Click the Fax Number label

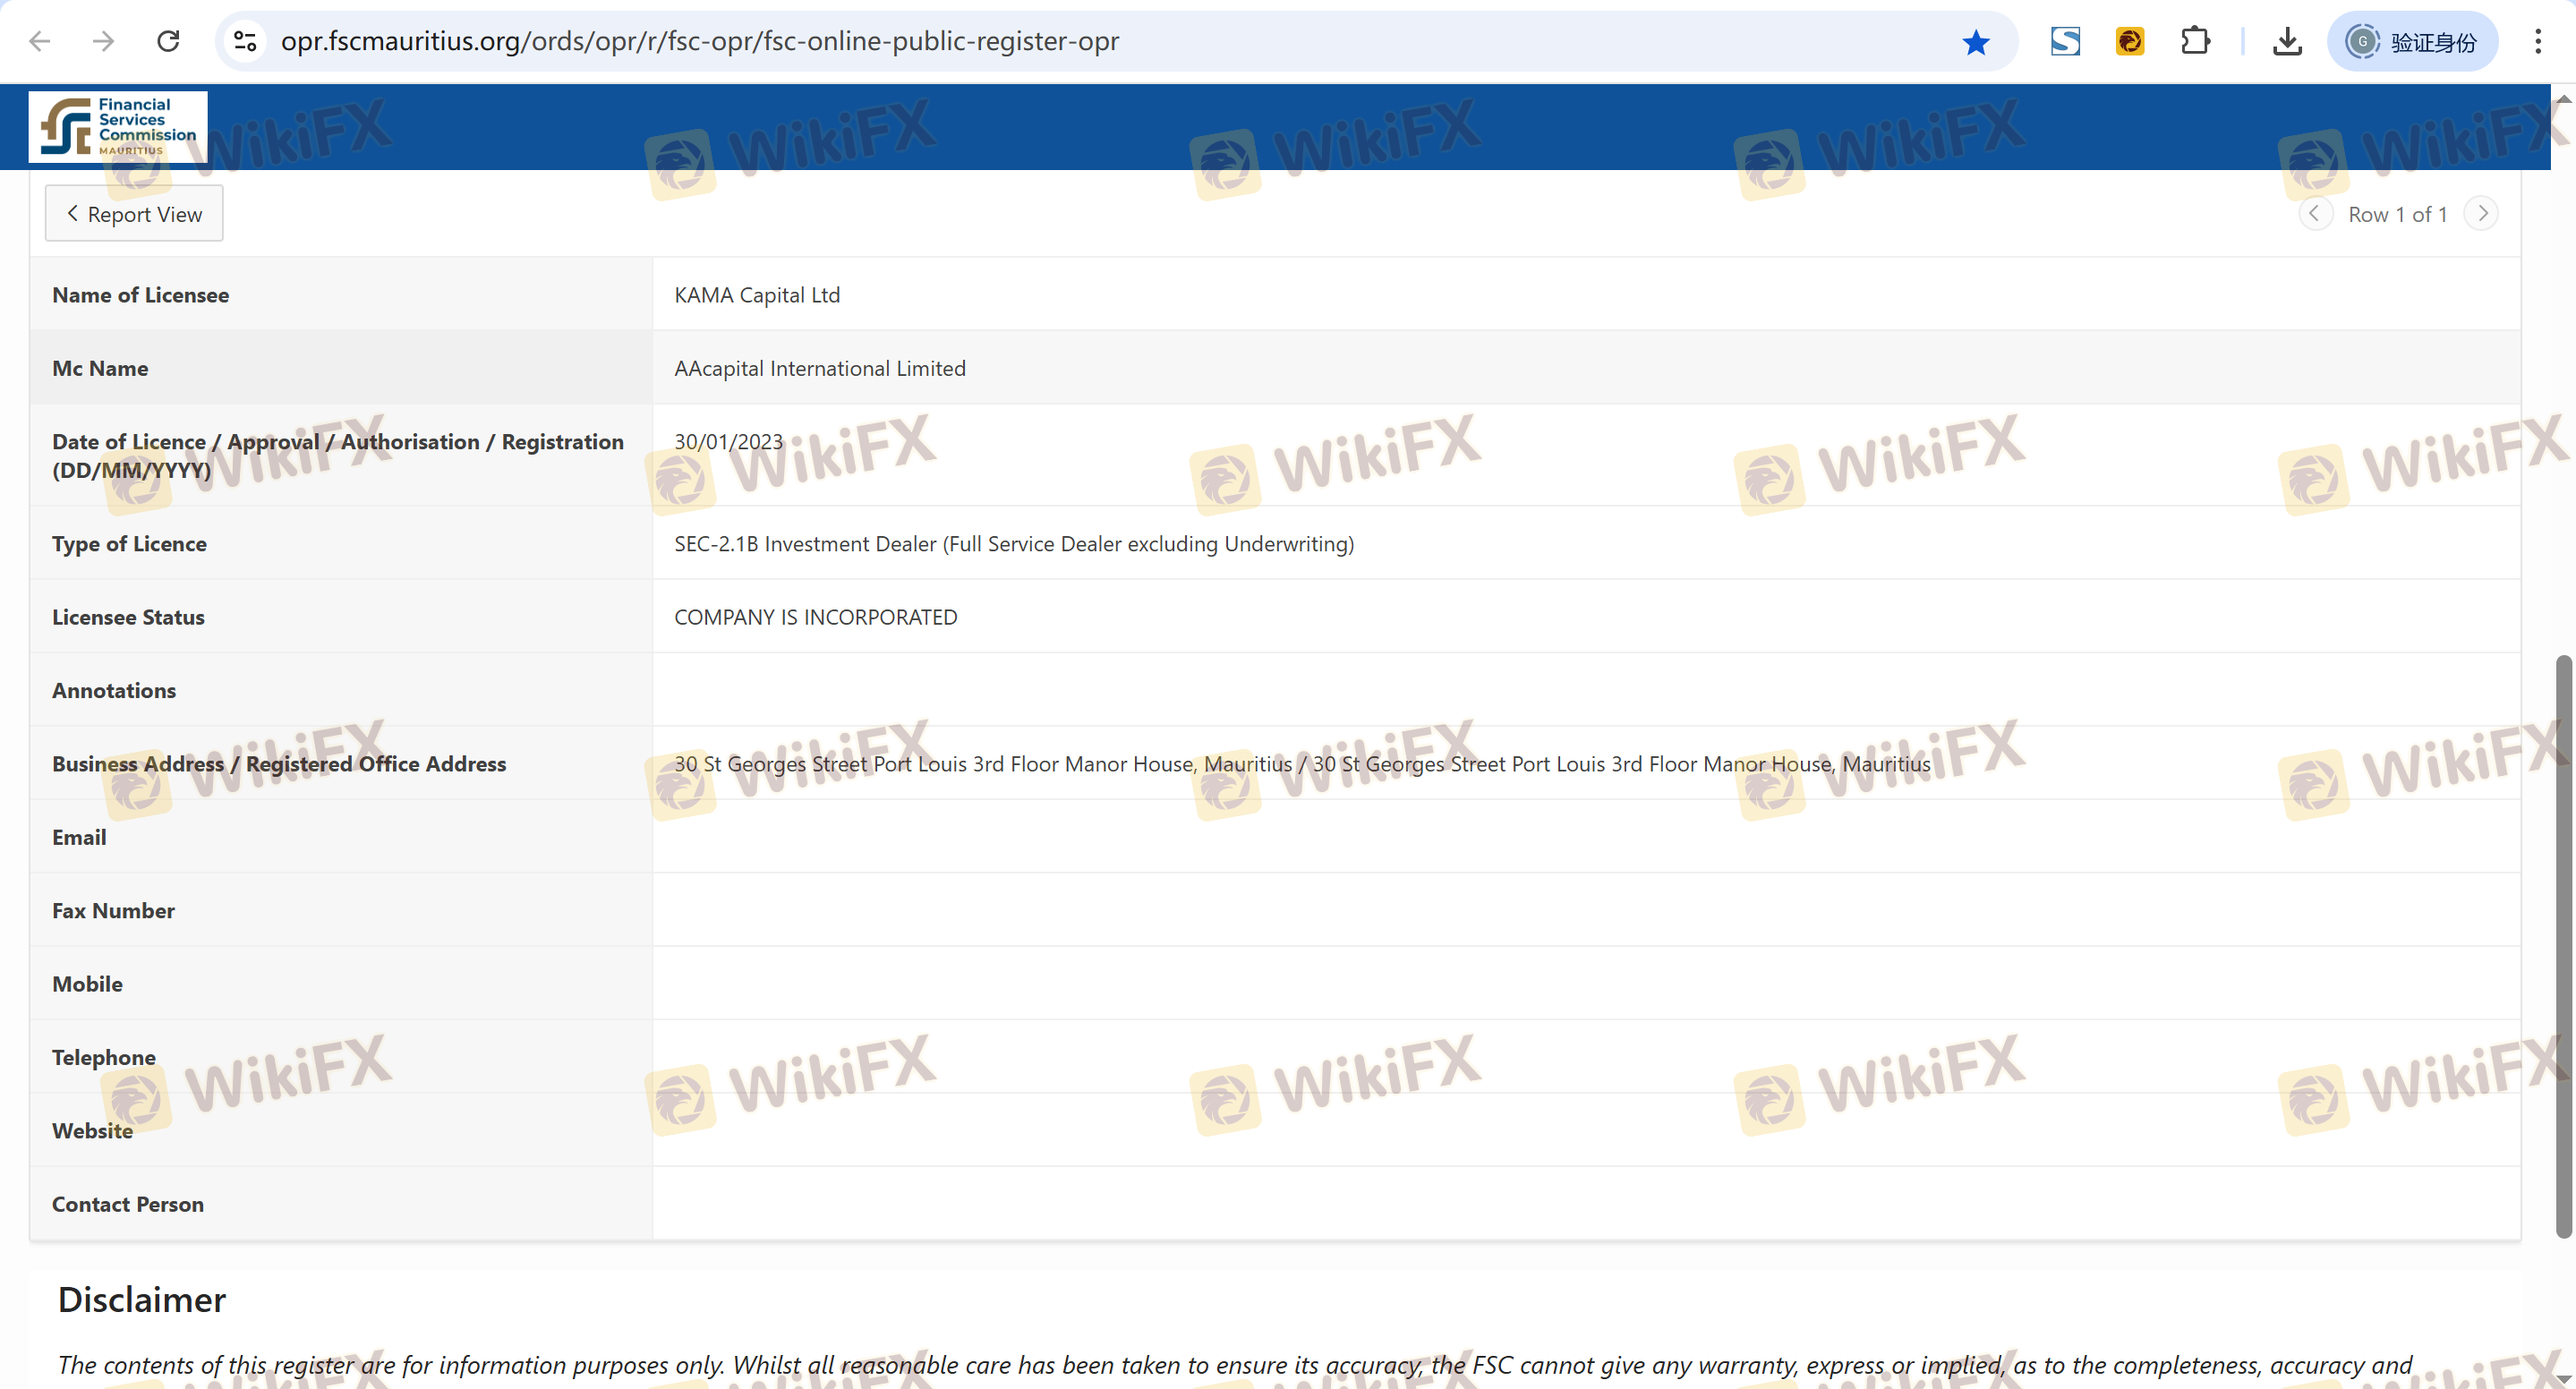tap(113, 910)
